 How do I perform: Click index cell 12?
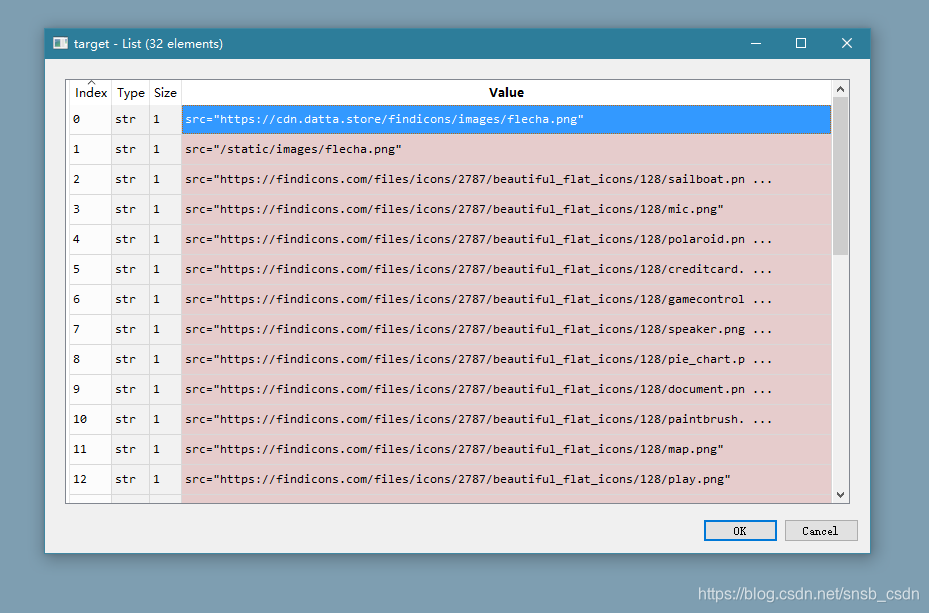coord(91,479)
